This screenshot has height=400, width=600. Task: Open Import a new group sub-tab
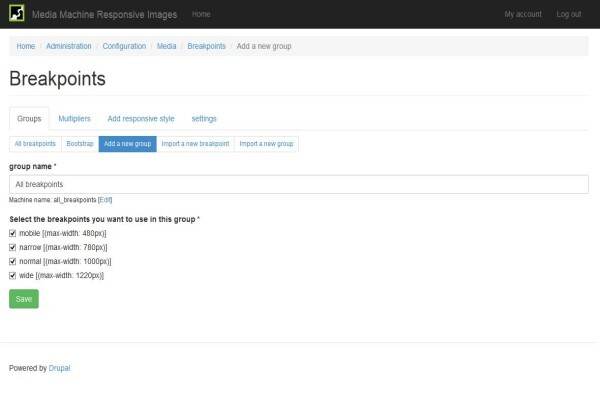pos(266,144)
